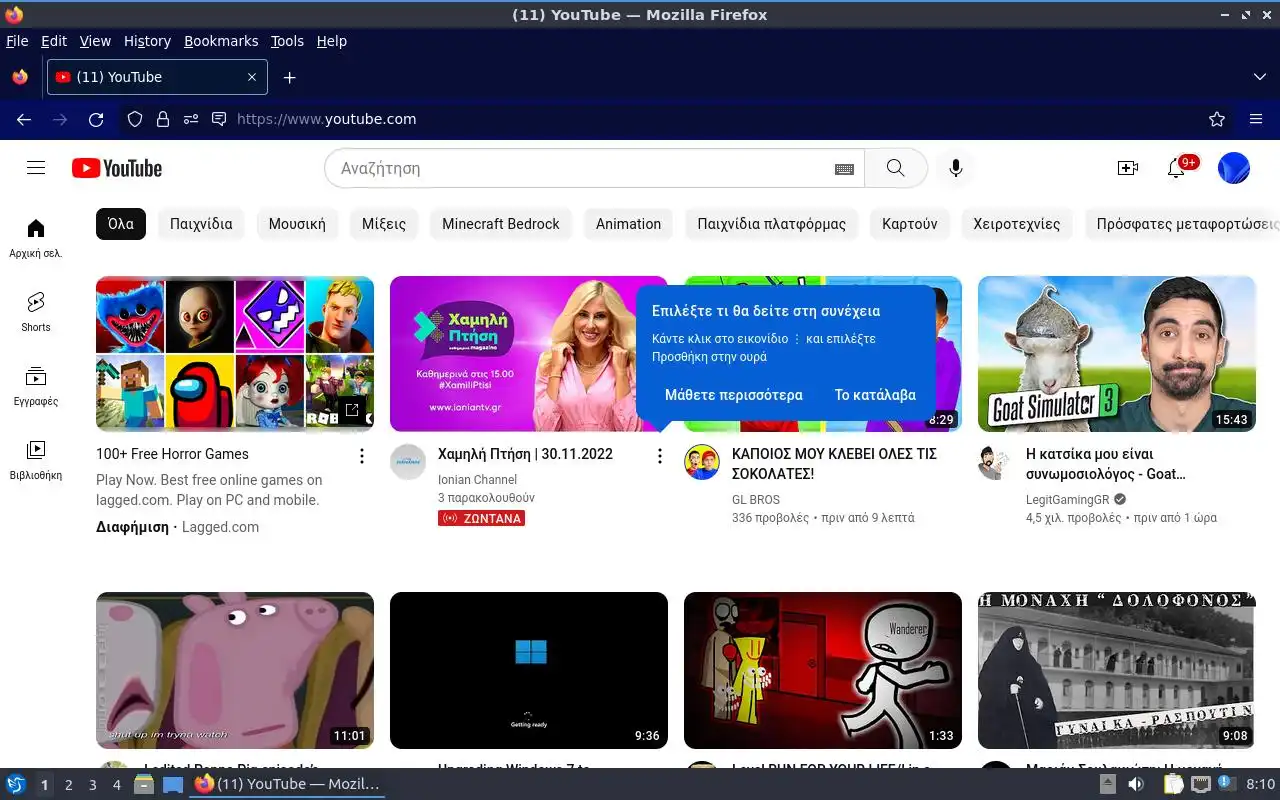Click GL BROS channel avatar
This screenshot has height=800, width=1280.
702,462
